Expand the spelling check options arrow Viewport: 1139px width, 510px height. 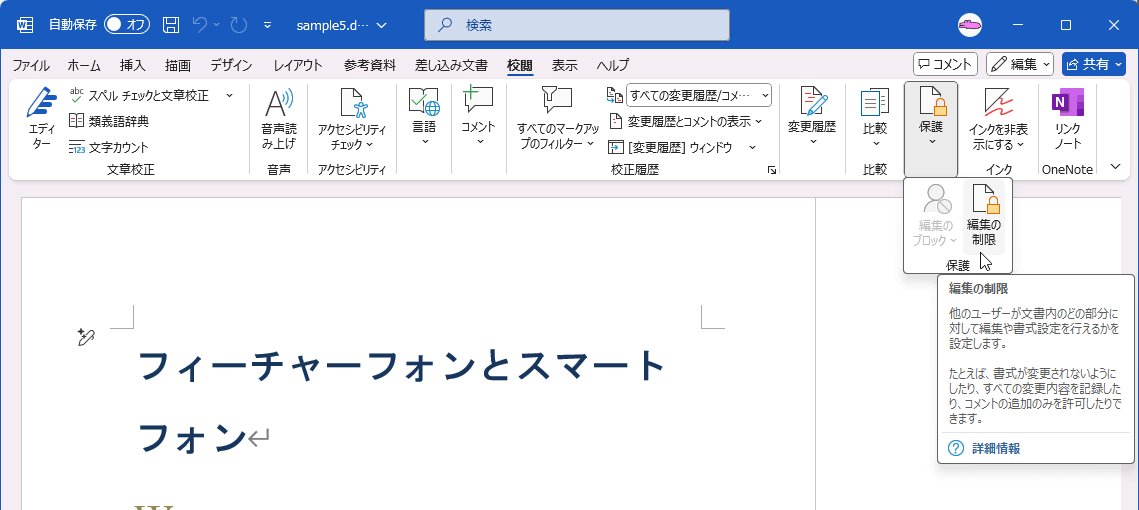coord(229,95)
